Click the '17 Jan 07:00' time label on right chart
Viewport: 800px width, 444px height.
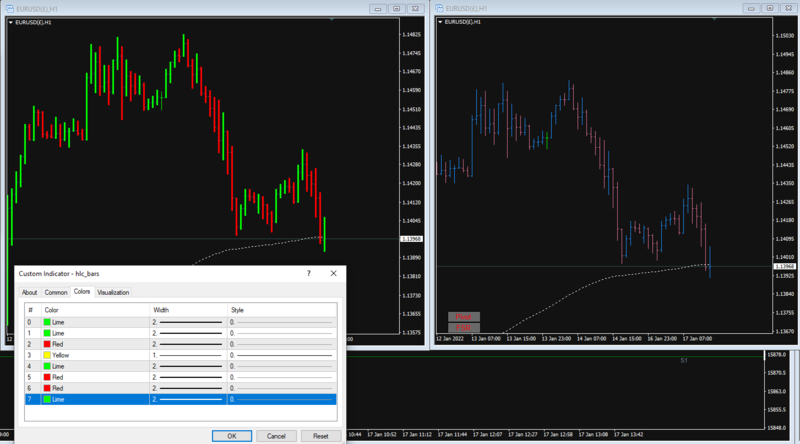click(697, 338)
